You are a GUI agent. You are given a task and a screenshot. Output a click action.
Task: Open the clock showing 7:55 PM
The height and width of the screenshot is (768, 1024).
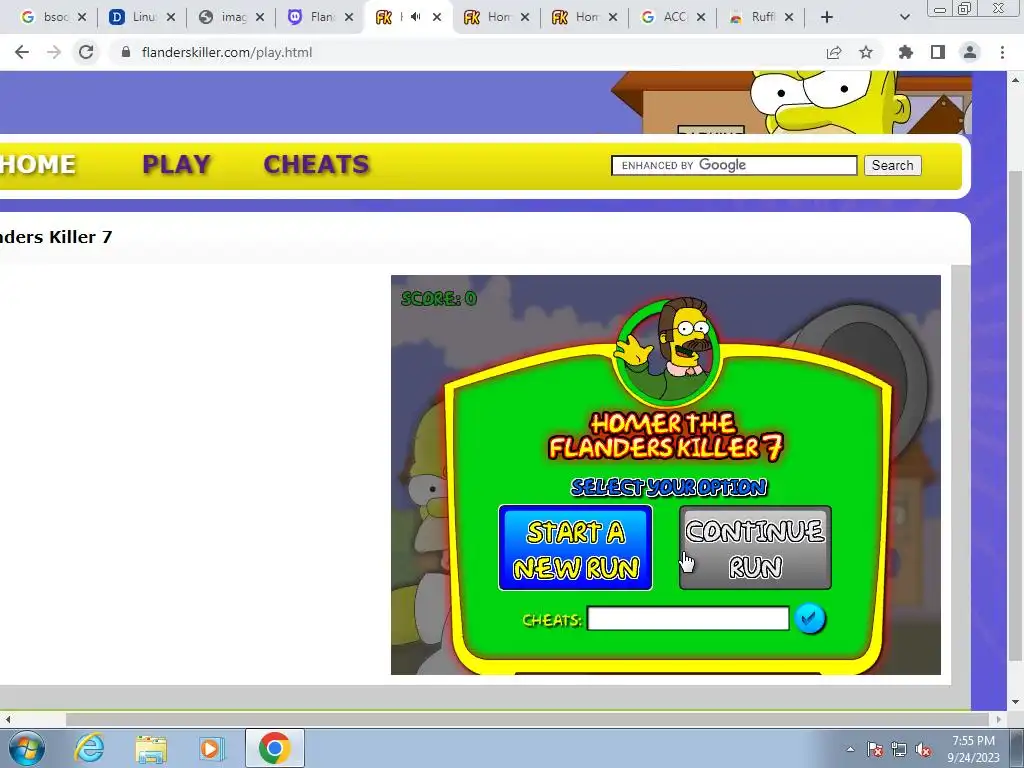[973, 748]
